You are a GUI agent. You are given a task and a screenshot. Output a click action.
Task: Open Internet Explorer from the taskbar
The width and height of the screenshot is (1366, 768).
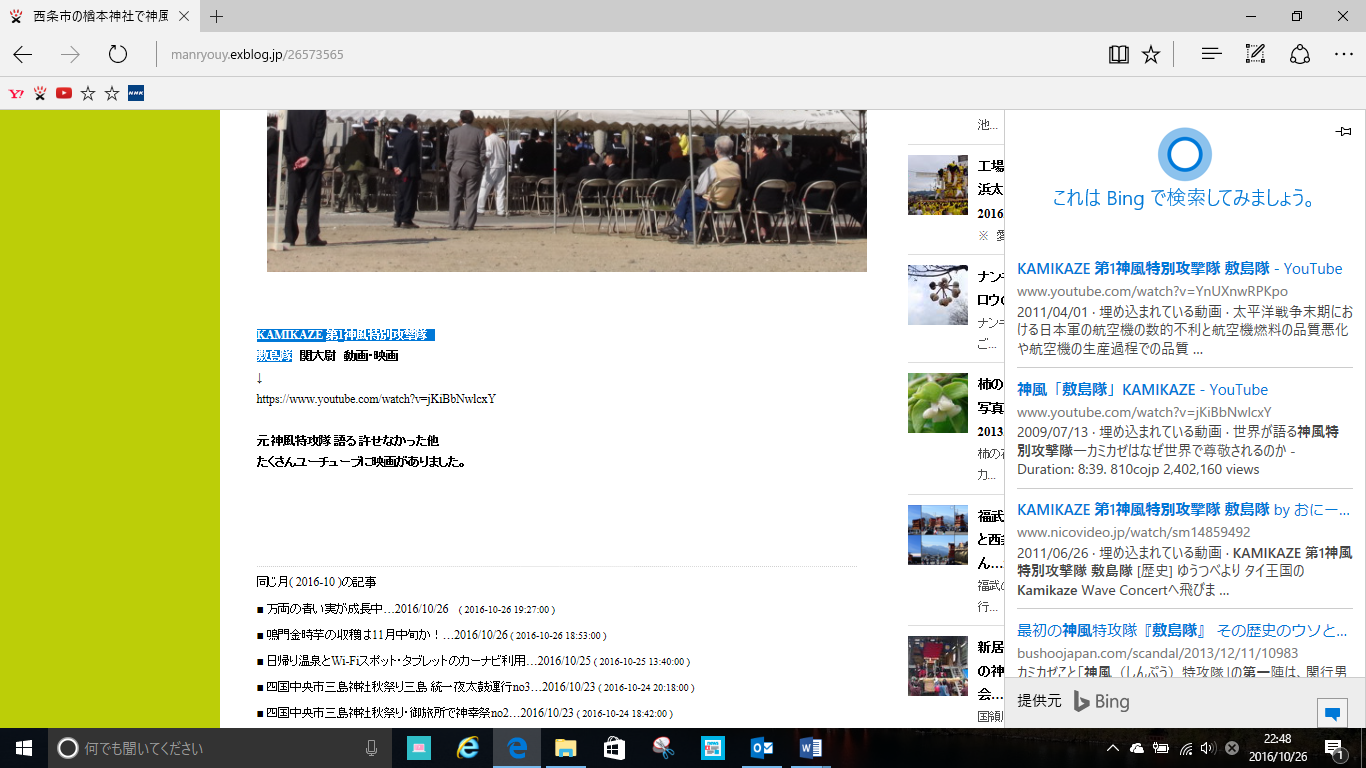coord(467,748)
